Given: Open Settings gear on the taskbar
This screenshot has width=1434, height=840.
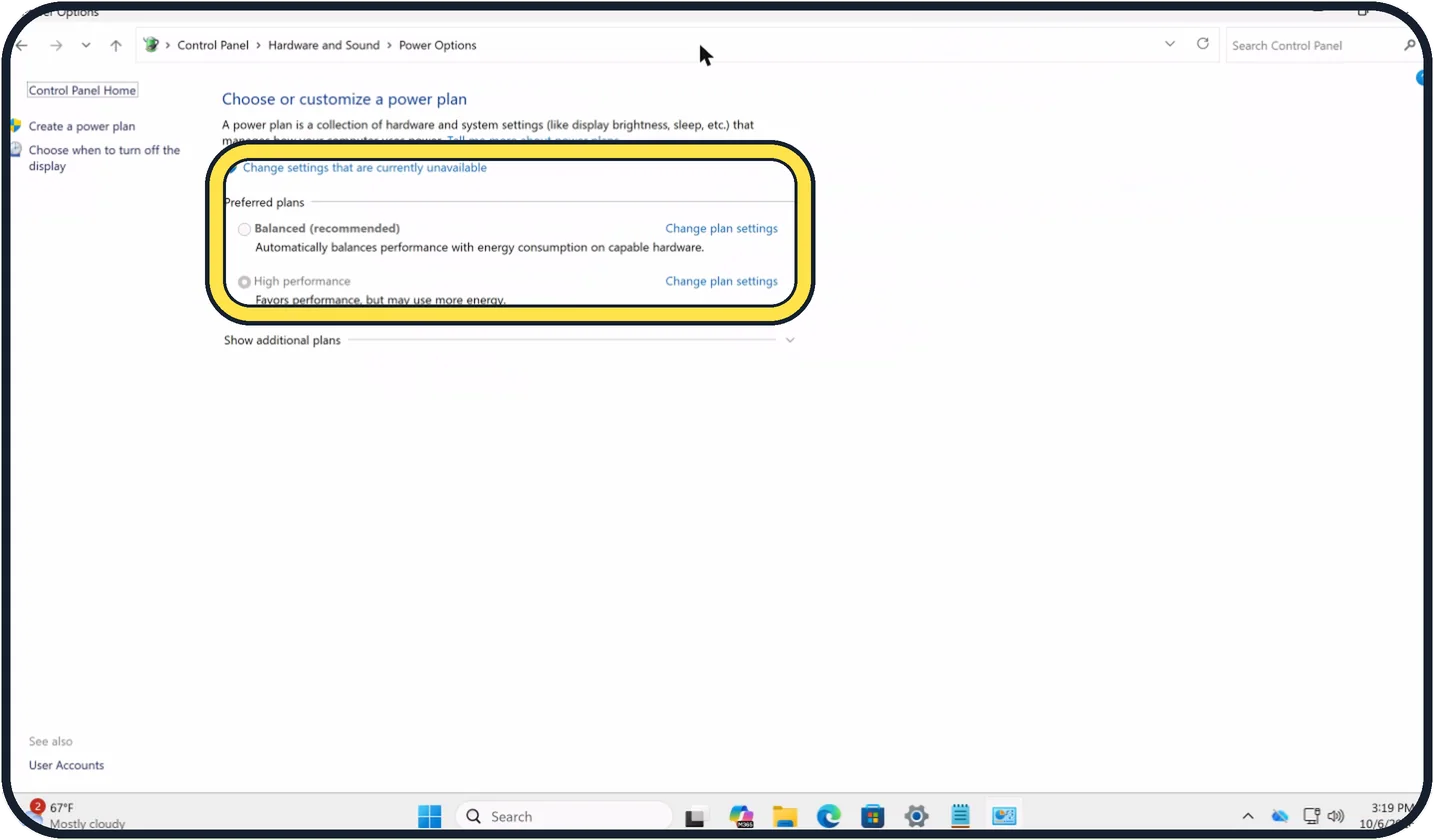Looking at the screenshot, I should pyautogui.click(x=917, y=816).
